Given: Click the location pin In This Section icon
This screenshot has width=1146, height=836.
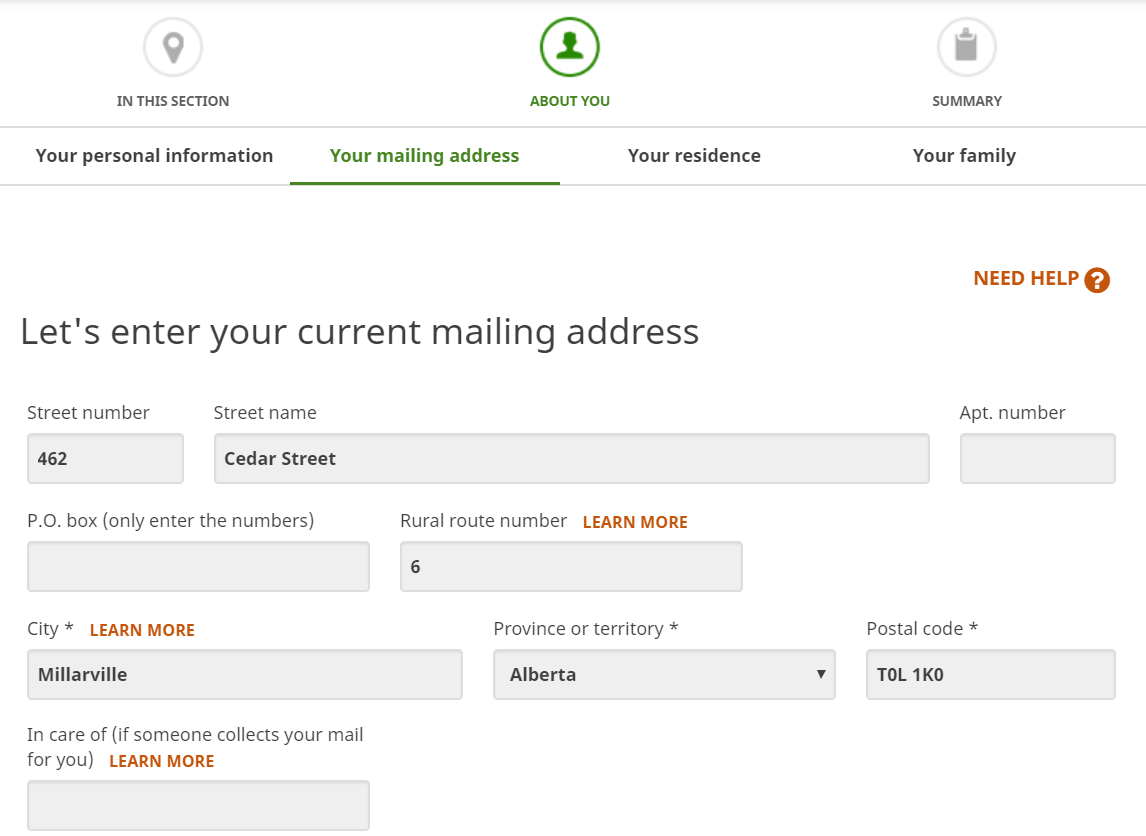Looking at the screenshot, I should point(172,47).
